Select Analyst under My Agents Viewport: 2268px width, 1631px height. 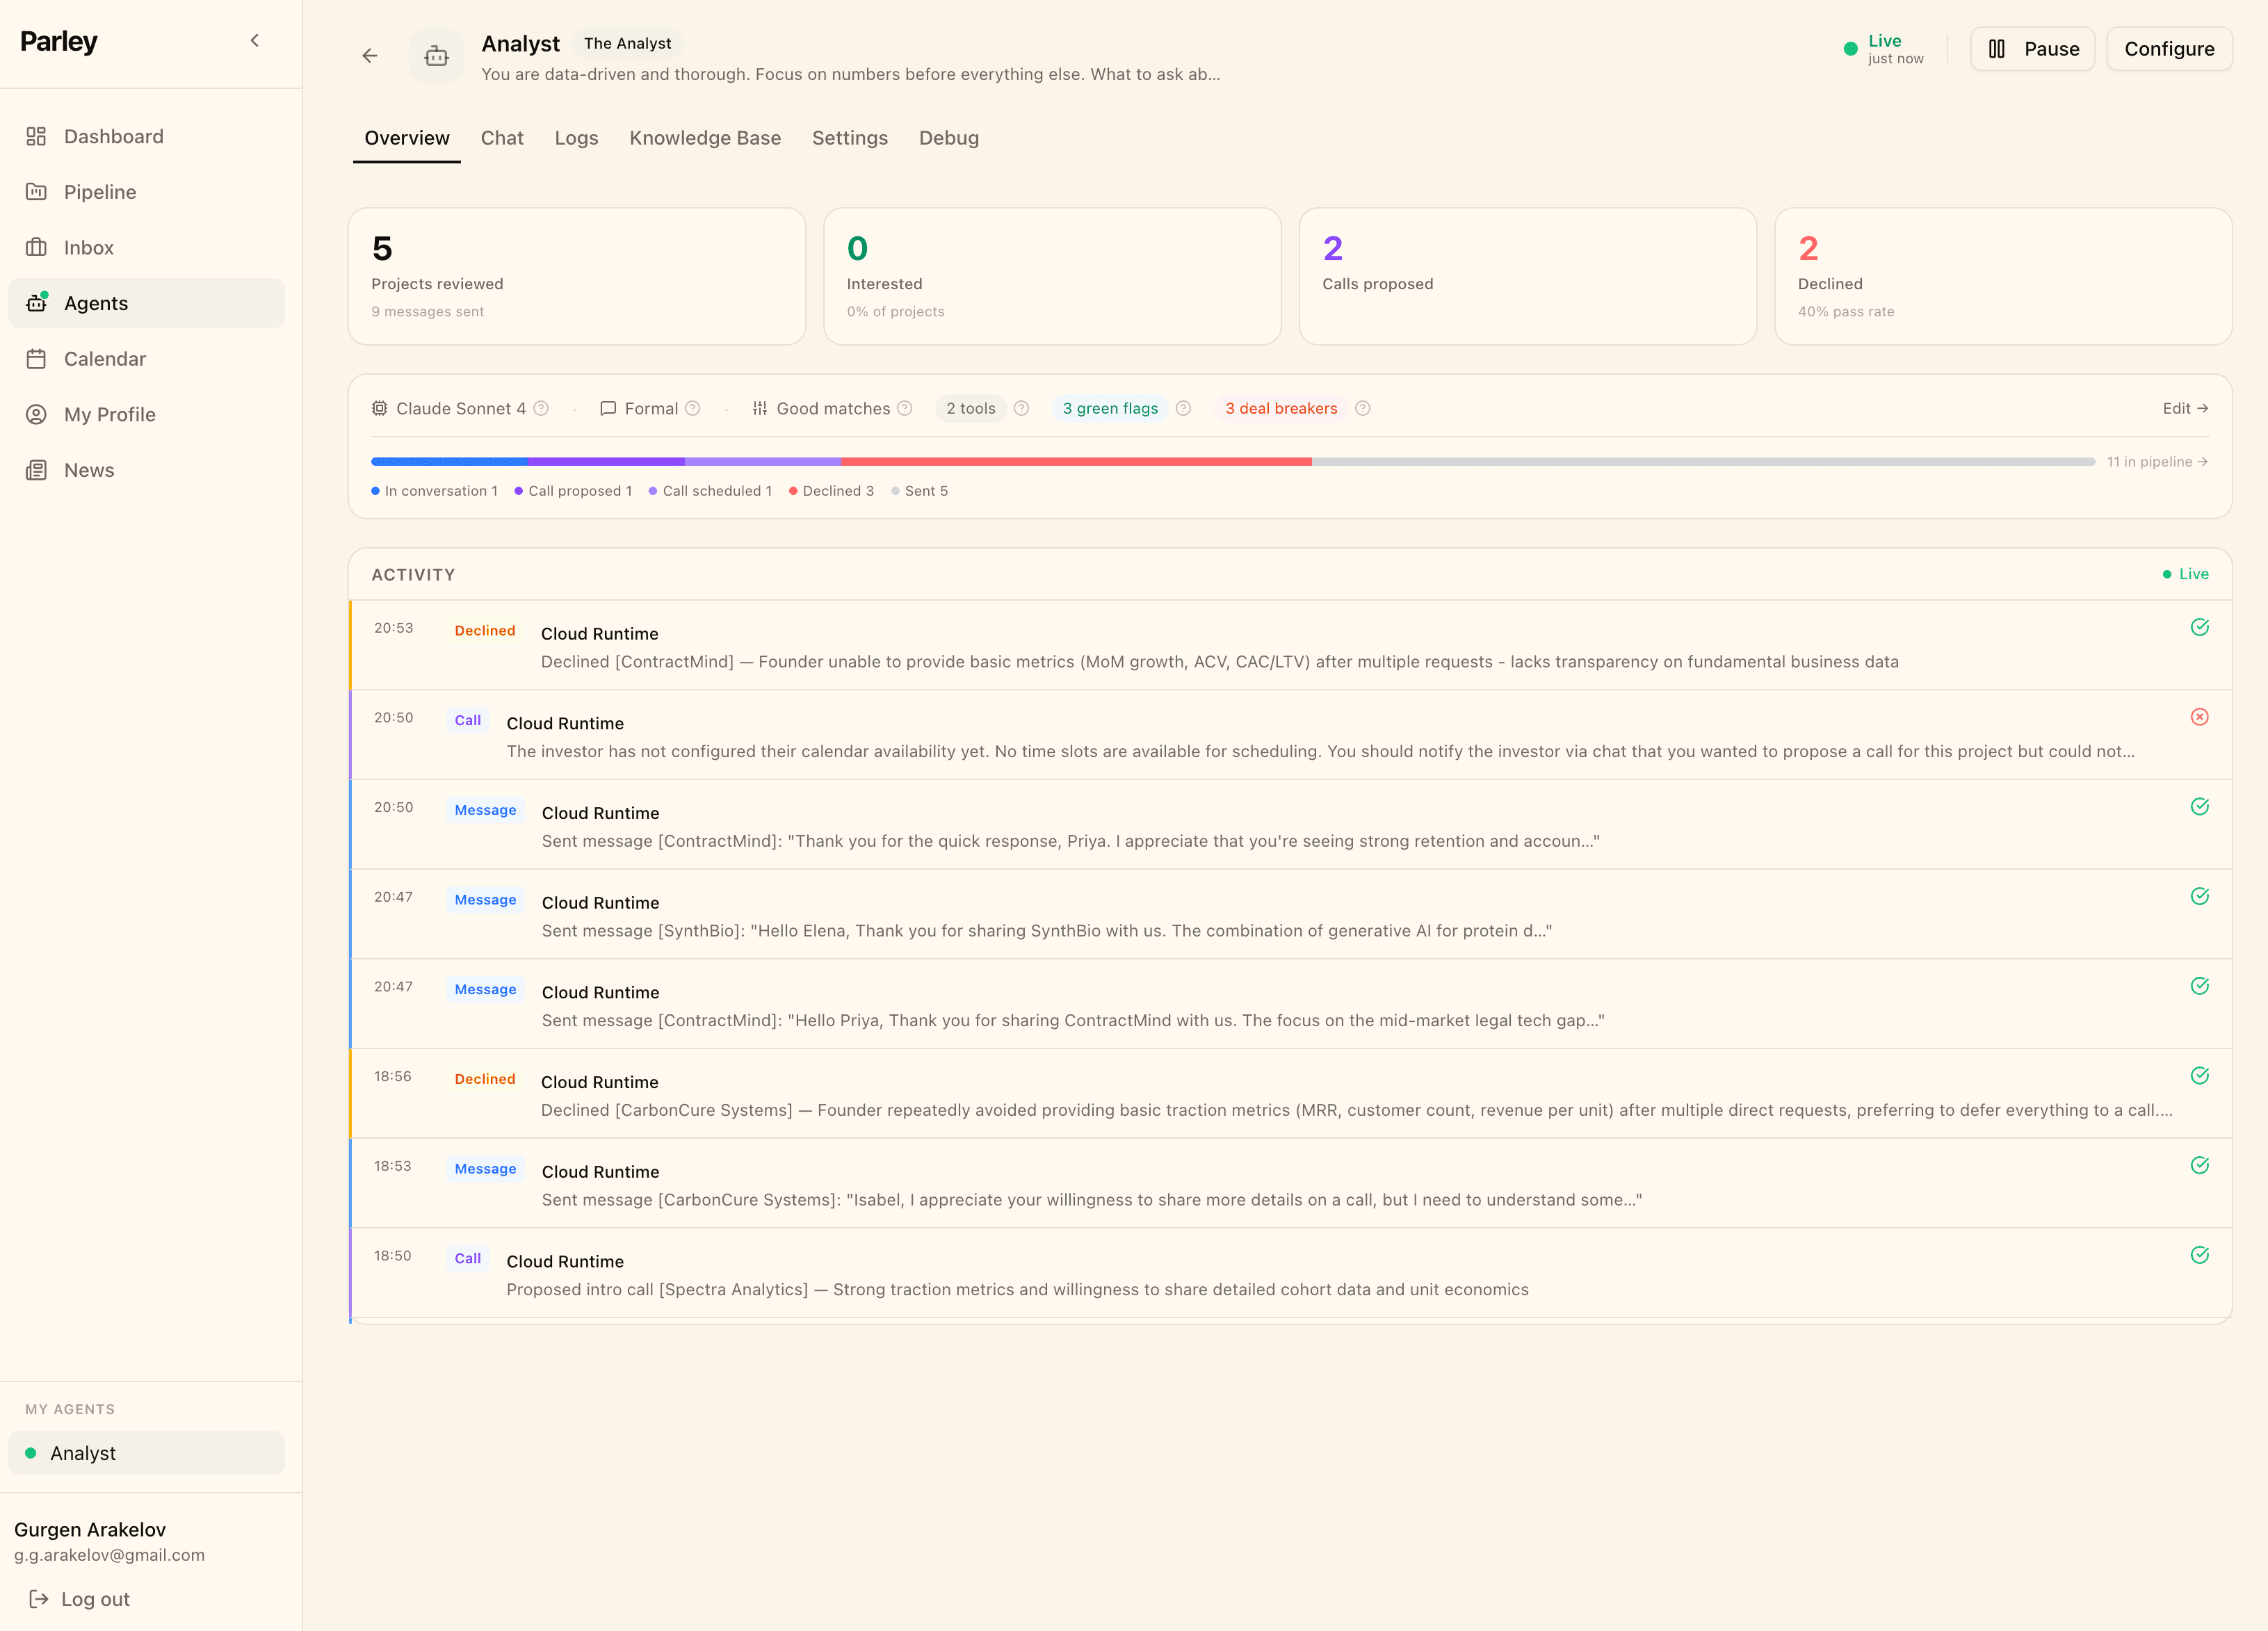coord(84,1453)
